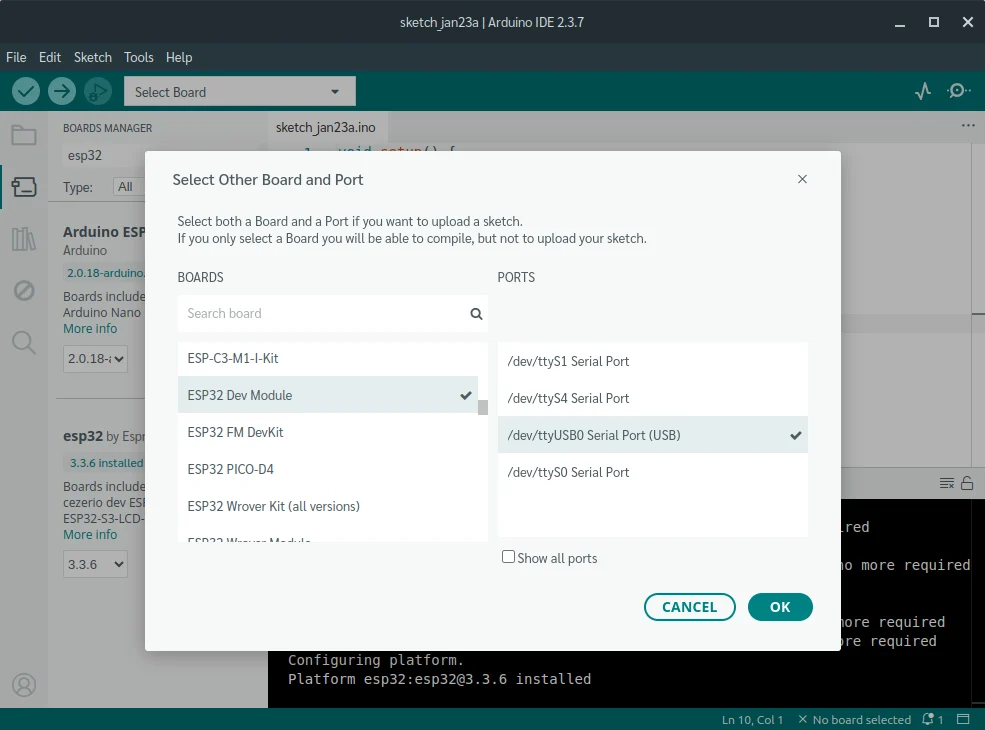Open the Type filter dropdown
The image size is (985, 730).
click(x=127, y=187)
